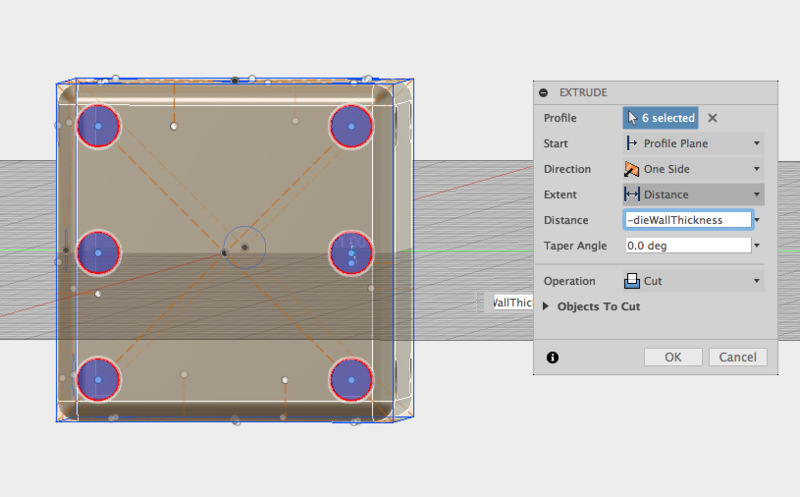Click the Distance input field
800x497 pixels.
click(688, 220)
